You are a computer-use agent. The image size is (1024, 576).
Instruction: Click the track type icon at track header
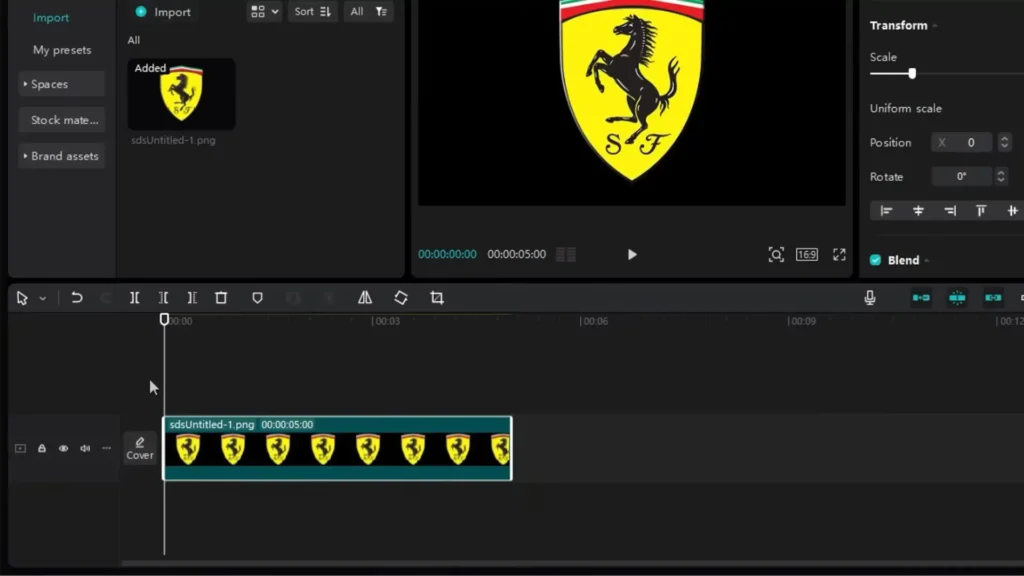(20, 449)
